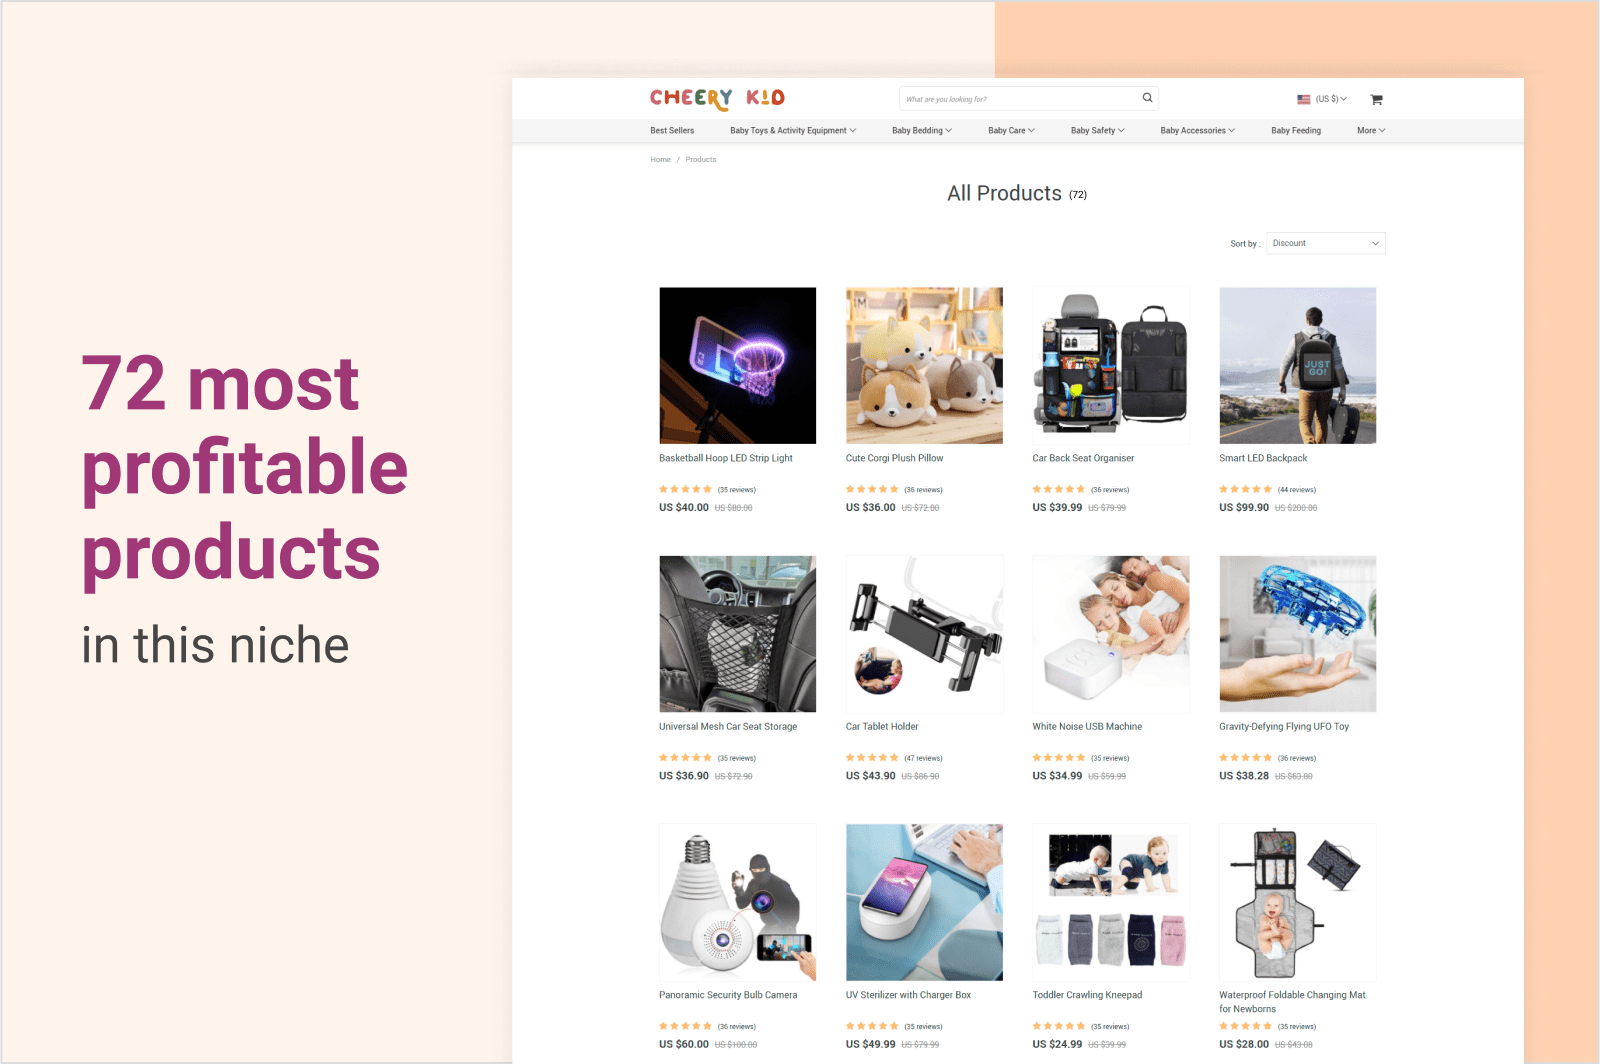This screenshot has height=1064, width=1600.
Task: Open Basketball Hoop LED Strip Light thumbnail
Action: pos(738,366)
